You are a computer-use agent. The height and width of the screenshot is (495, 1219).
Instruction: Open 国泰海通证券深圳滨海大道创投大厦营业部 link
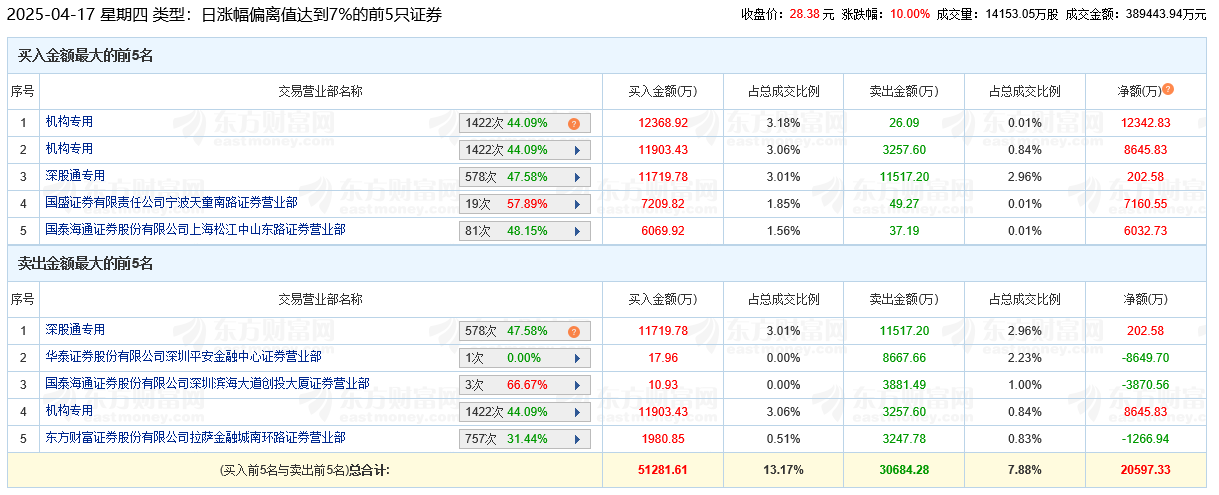207,384
